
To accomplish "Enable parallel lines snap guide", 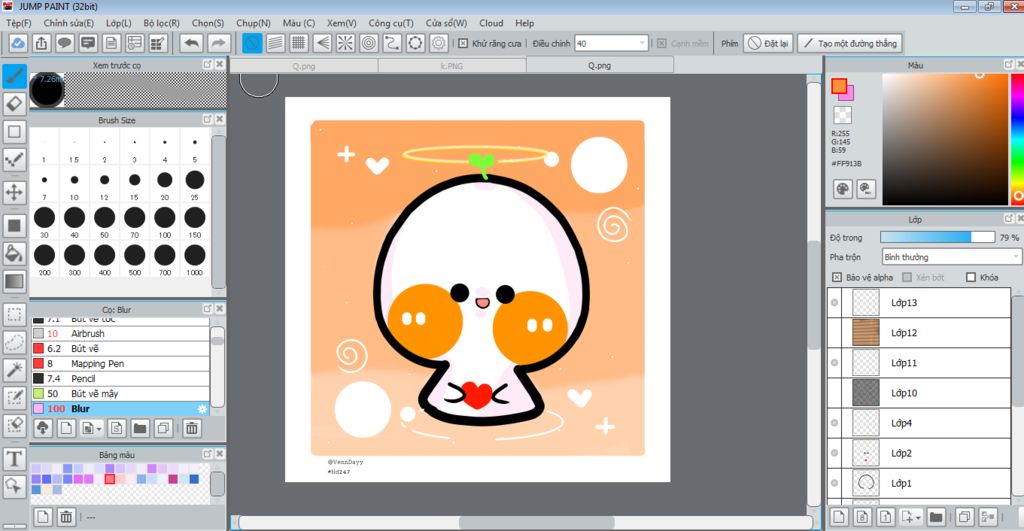I will (276, 44).
